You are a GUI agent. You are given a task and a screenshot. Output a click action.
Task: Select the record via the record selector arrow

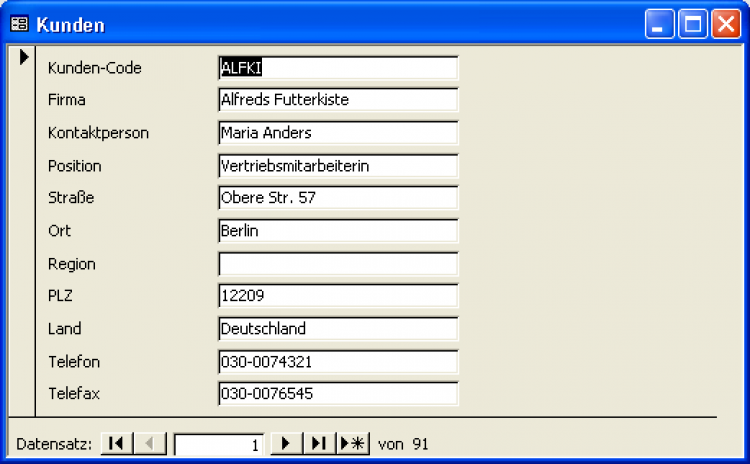[22, 58]
